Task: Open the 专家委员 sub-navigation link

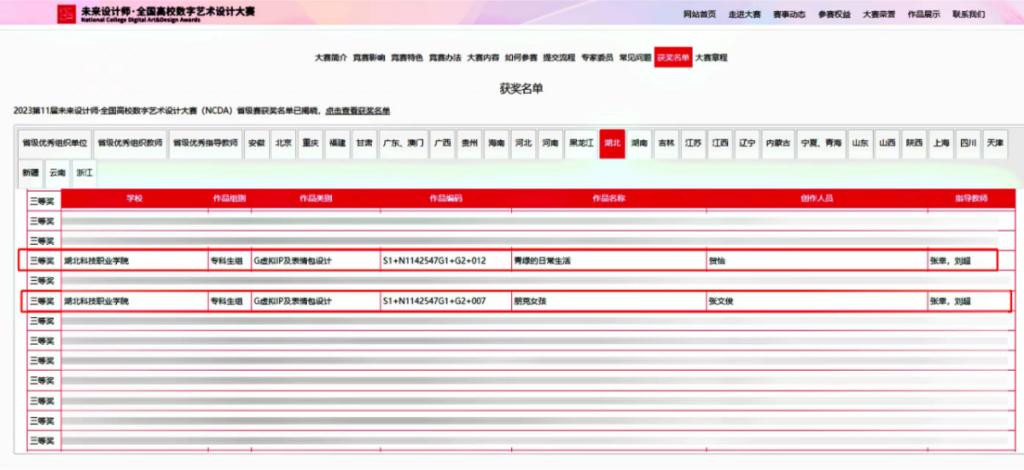Action: point(597,58)
